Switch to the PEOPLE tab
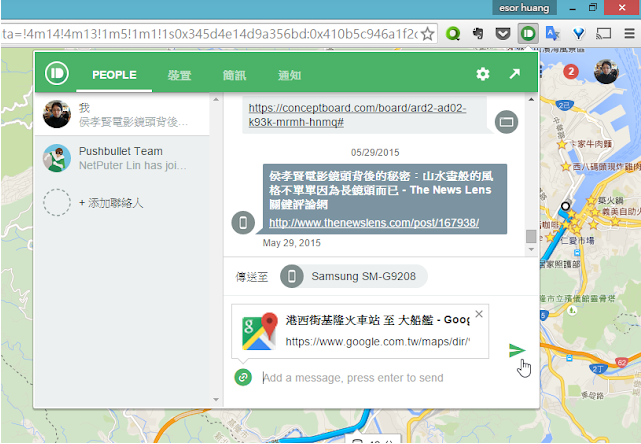The height and width of the screenshot is (444, 641). [114, 75]
